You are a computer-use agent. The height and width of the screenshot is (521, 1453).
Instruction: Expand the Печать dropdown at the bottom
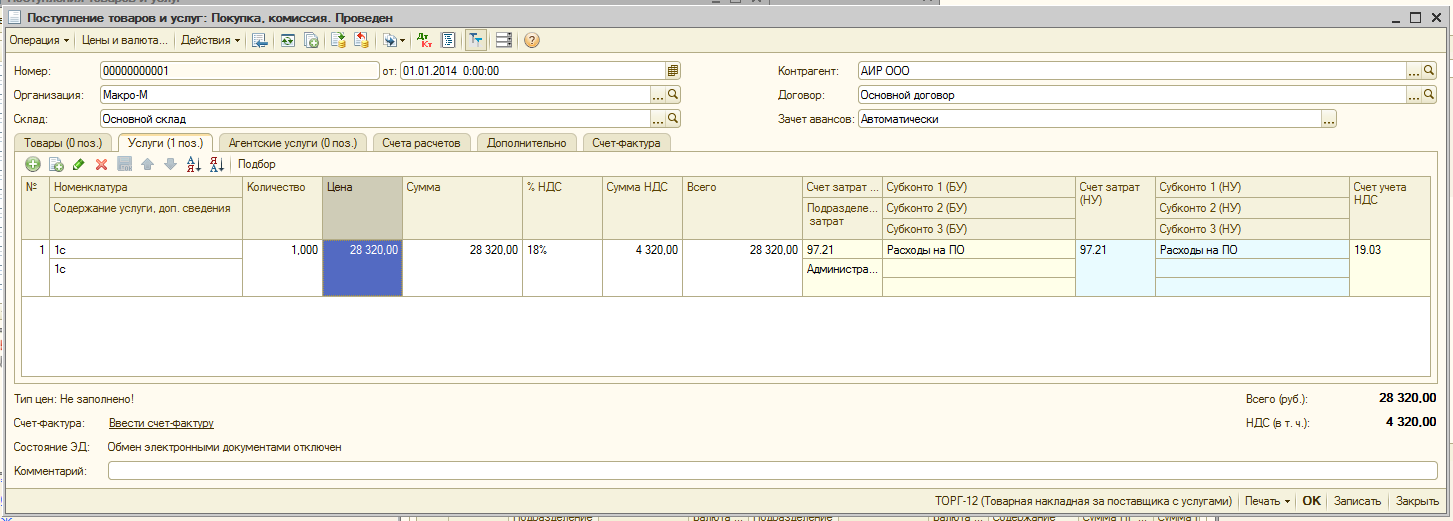(x=1266, y=501)
